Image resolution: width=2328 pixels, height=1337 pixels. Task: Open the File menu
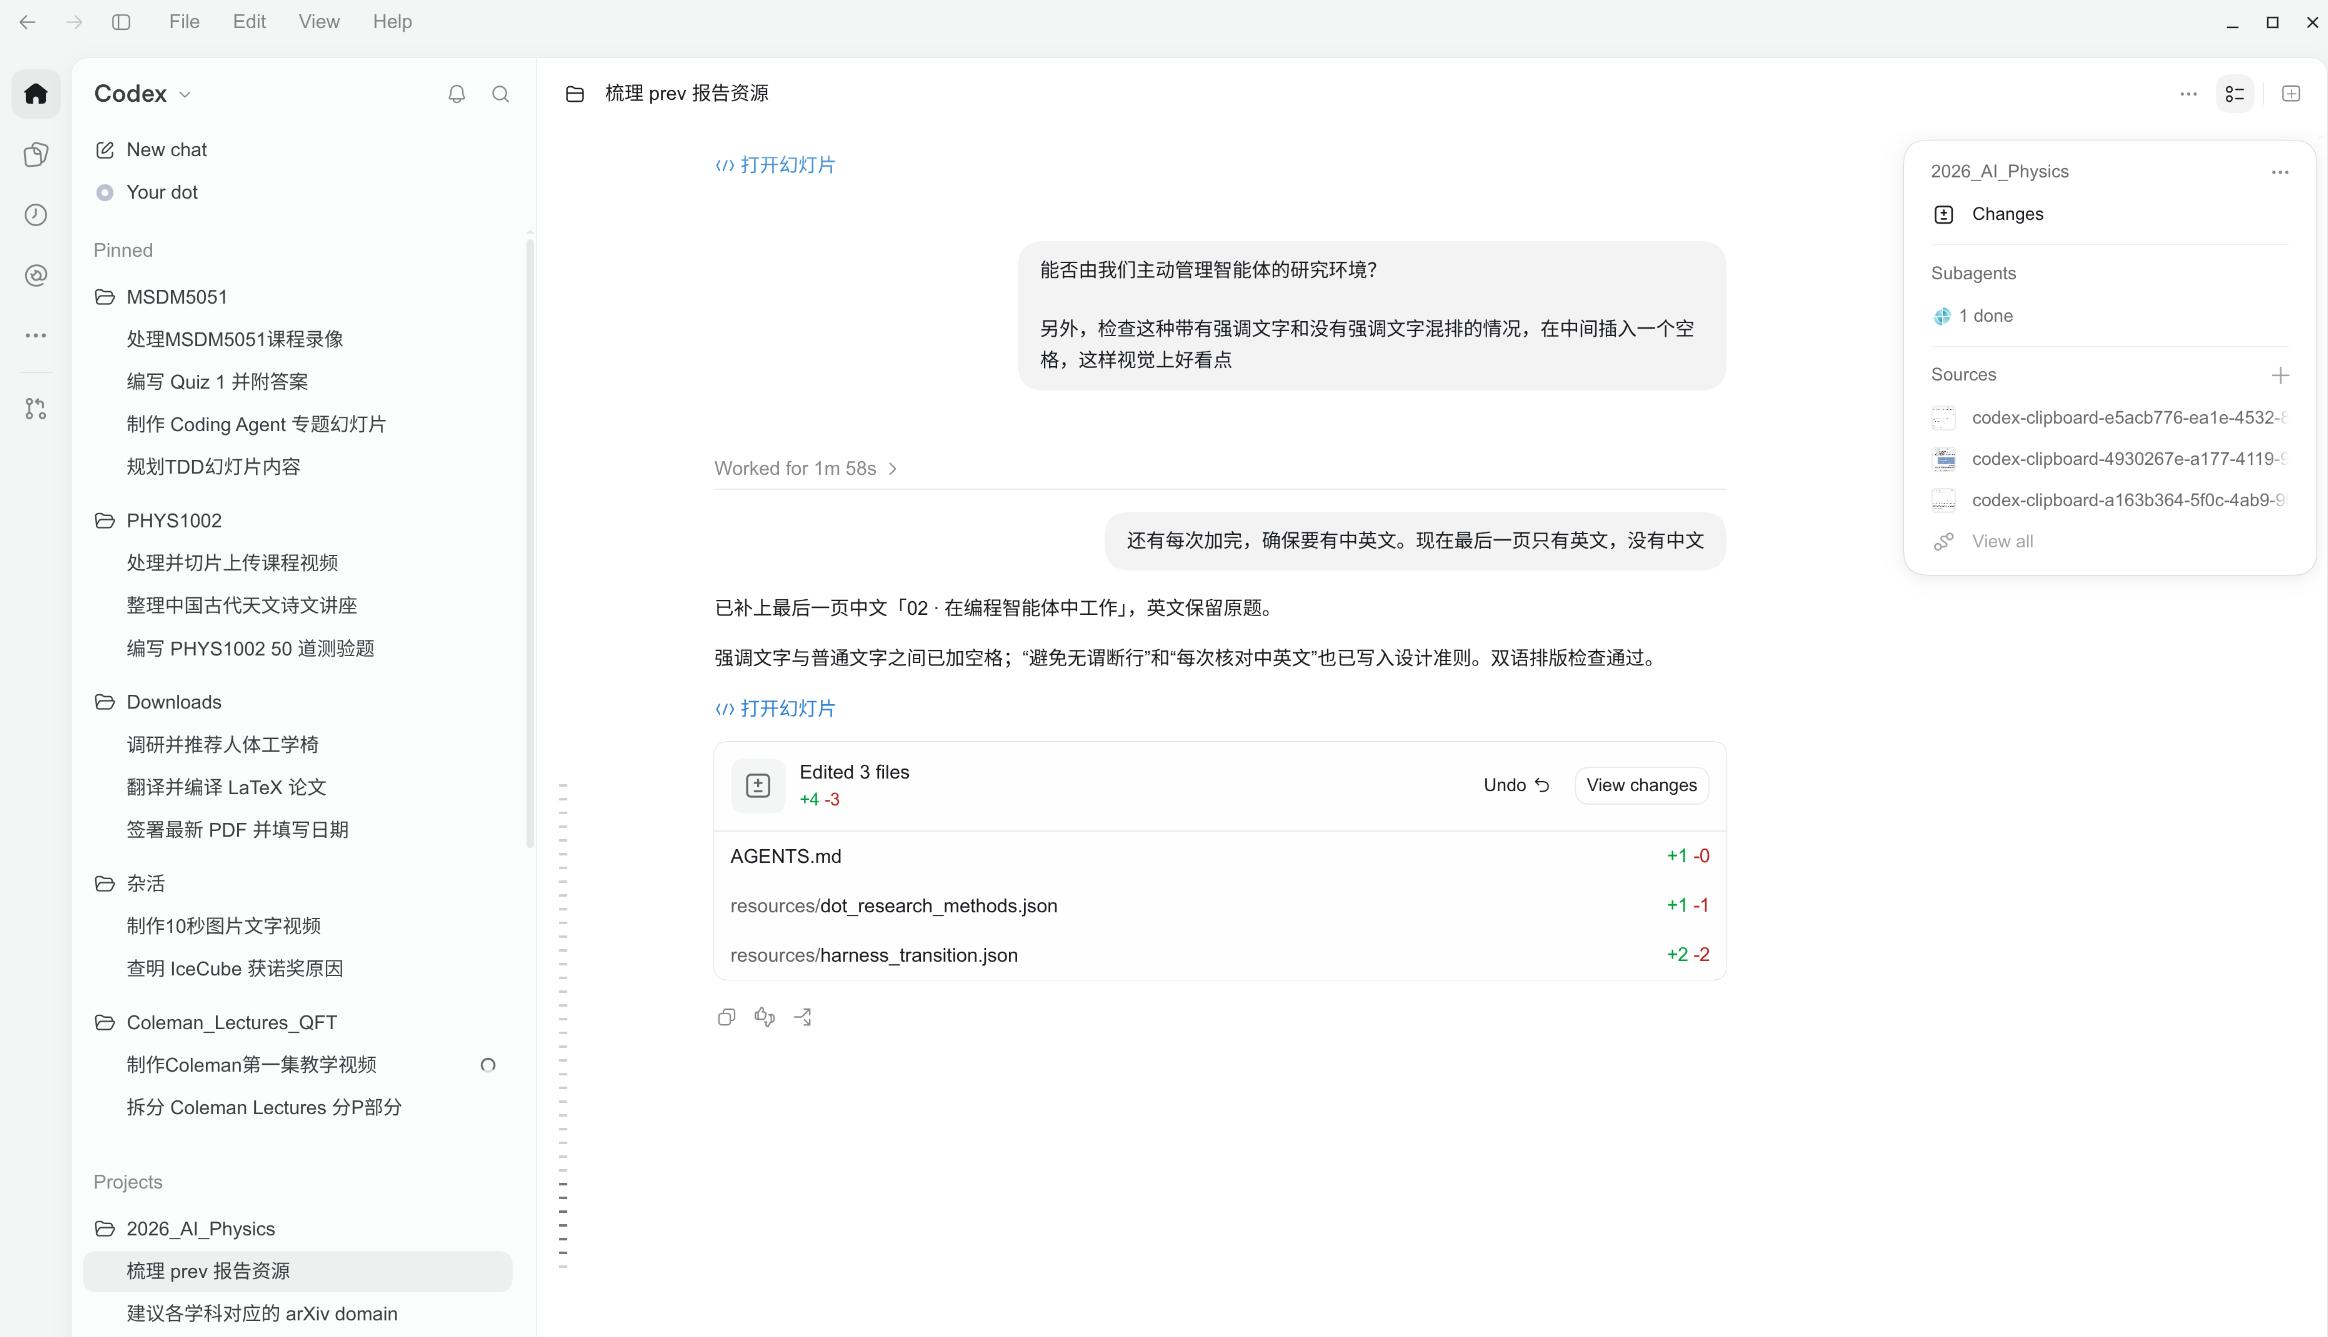pyautogui.click(x=184, y=22)
